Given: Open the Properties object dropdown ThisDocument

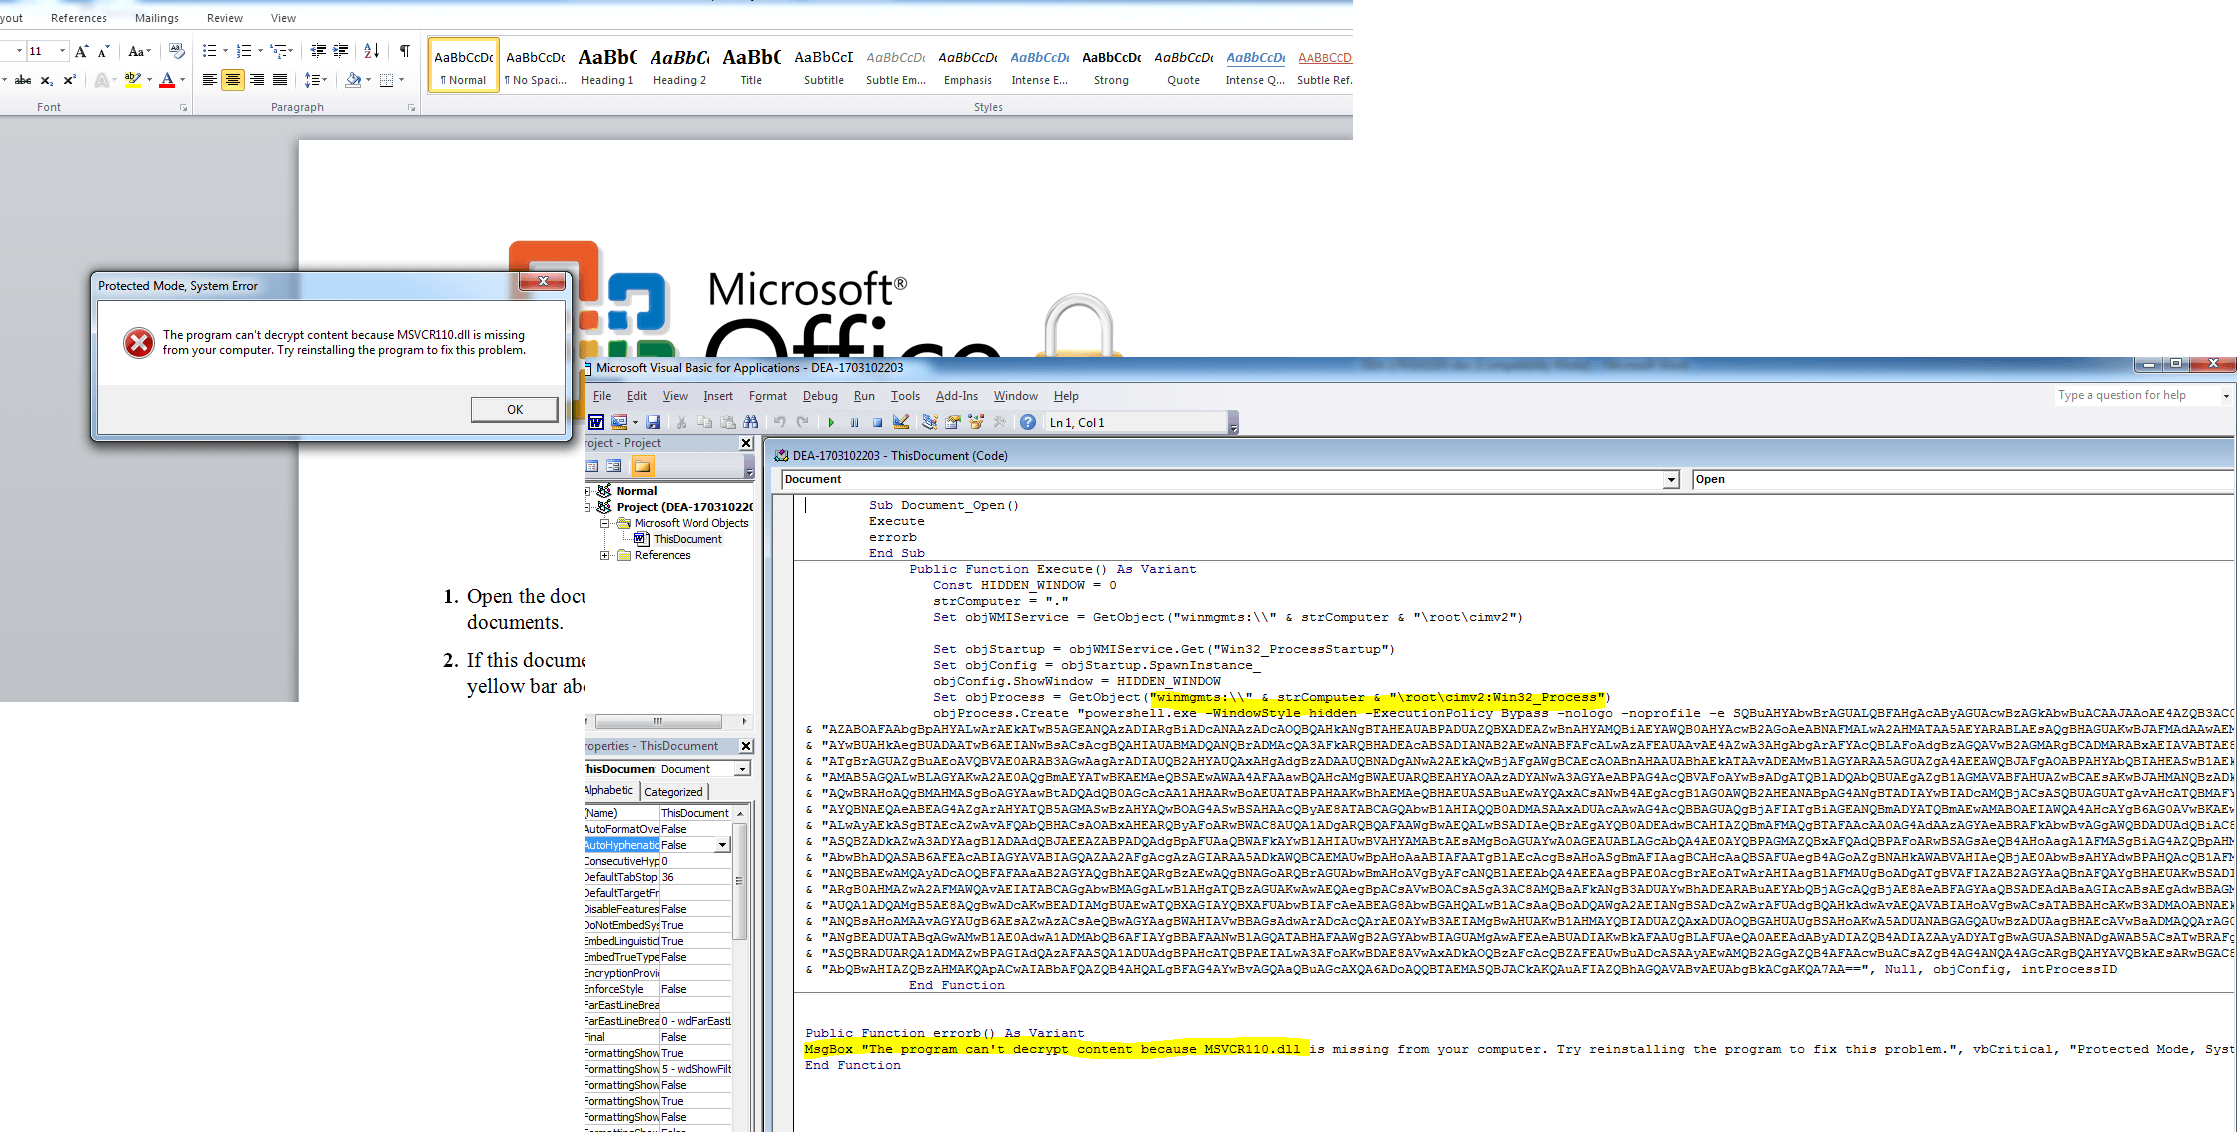Looking at the screenshot, I should click(x=742, y=769).
